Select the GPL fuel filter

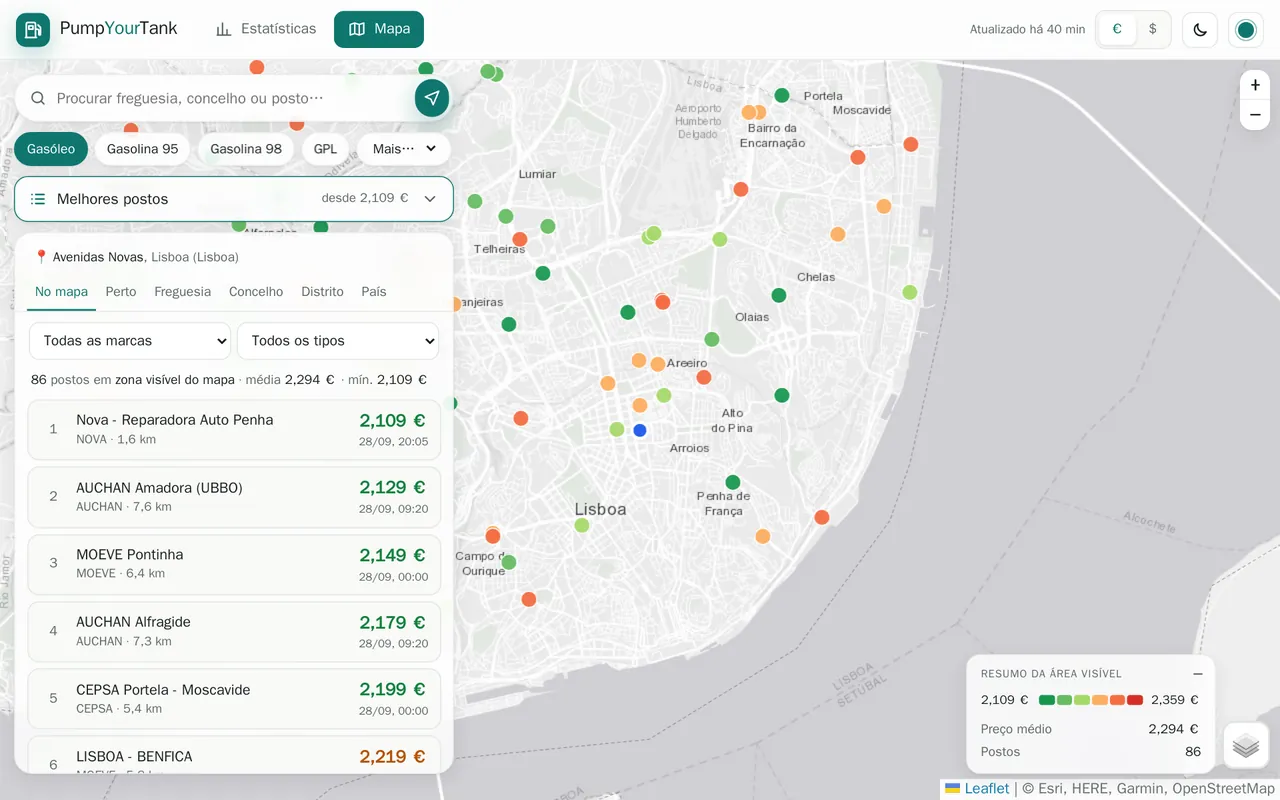(325, 149)
